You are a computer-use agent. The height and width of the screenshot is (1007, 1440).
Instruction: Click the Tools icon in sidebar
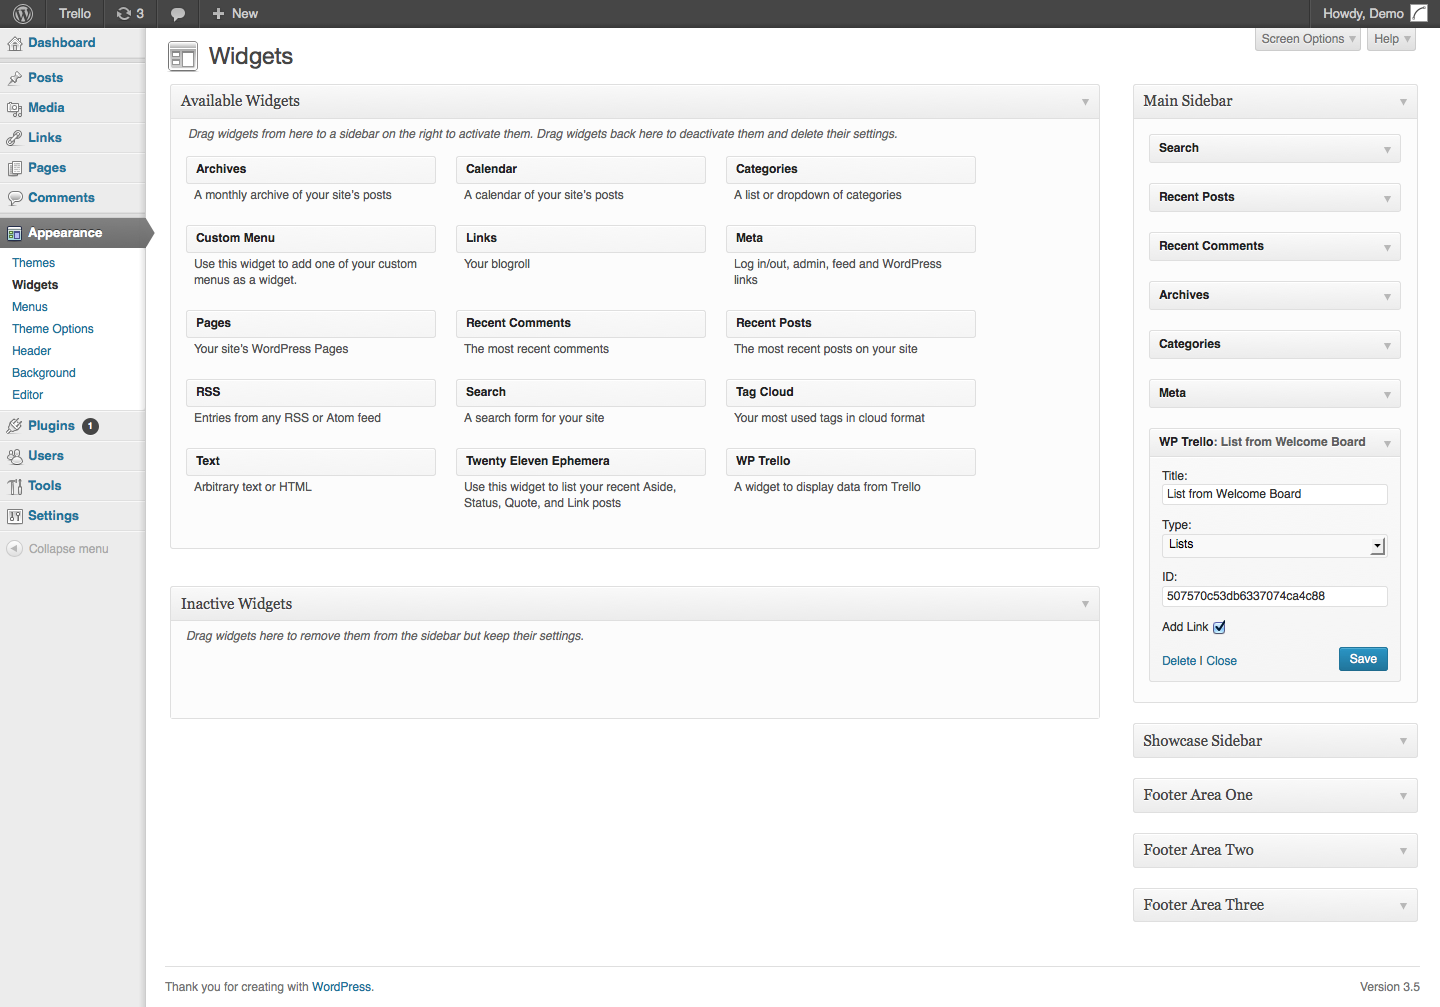point(15,486)
